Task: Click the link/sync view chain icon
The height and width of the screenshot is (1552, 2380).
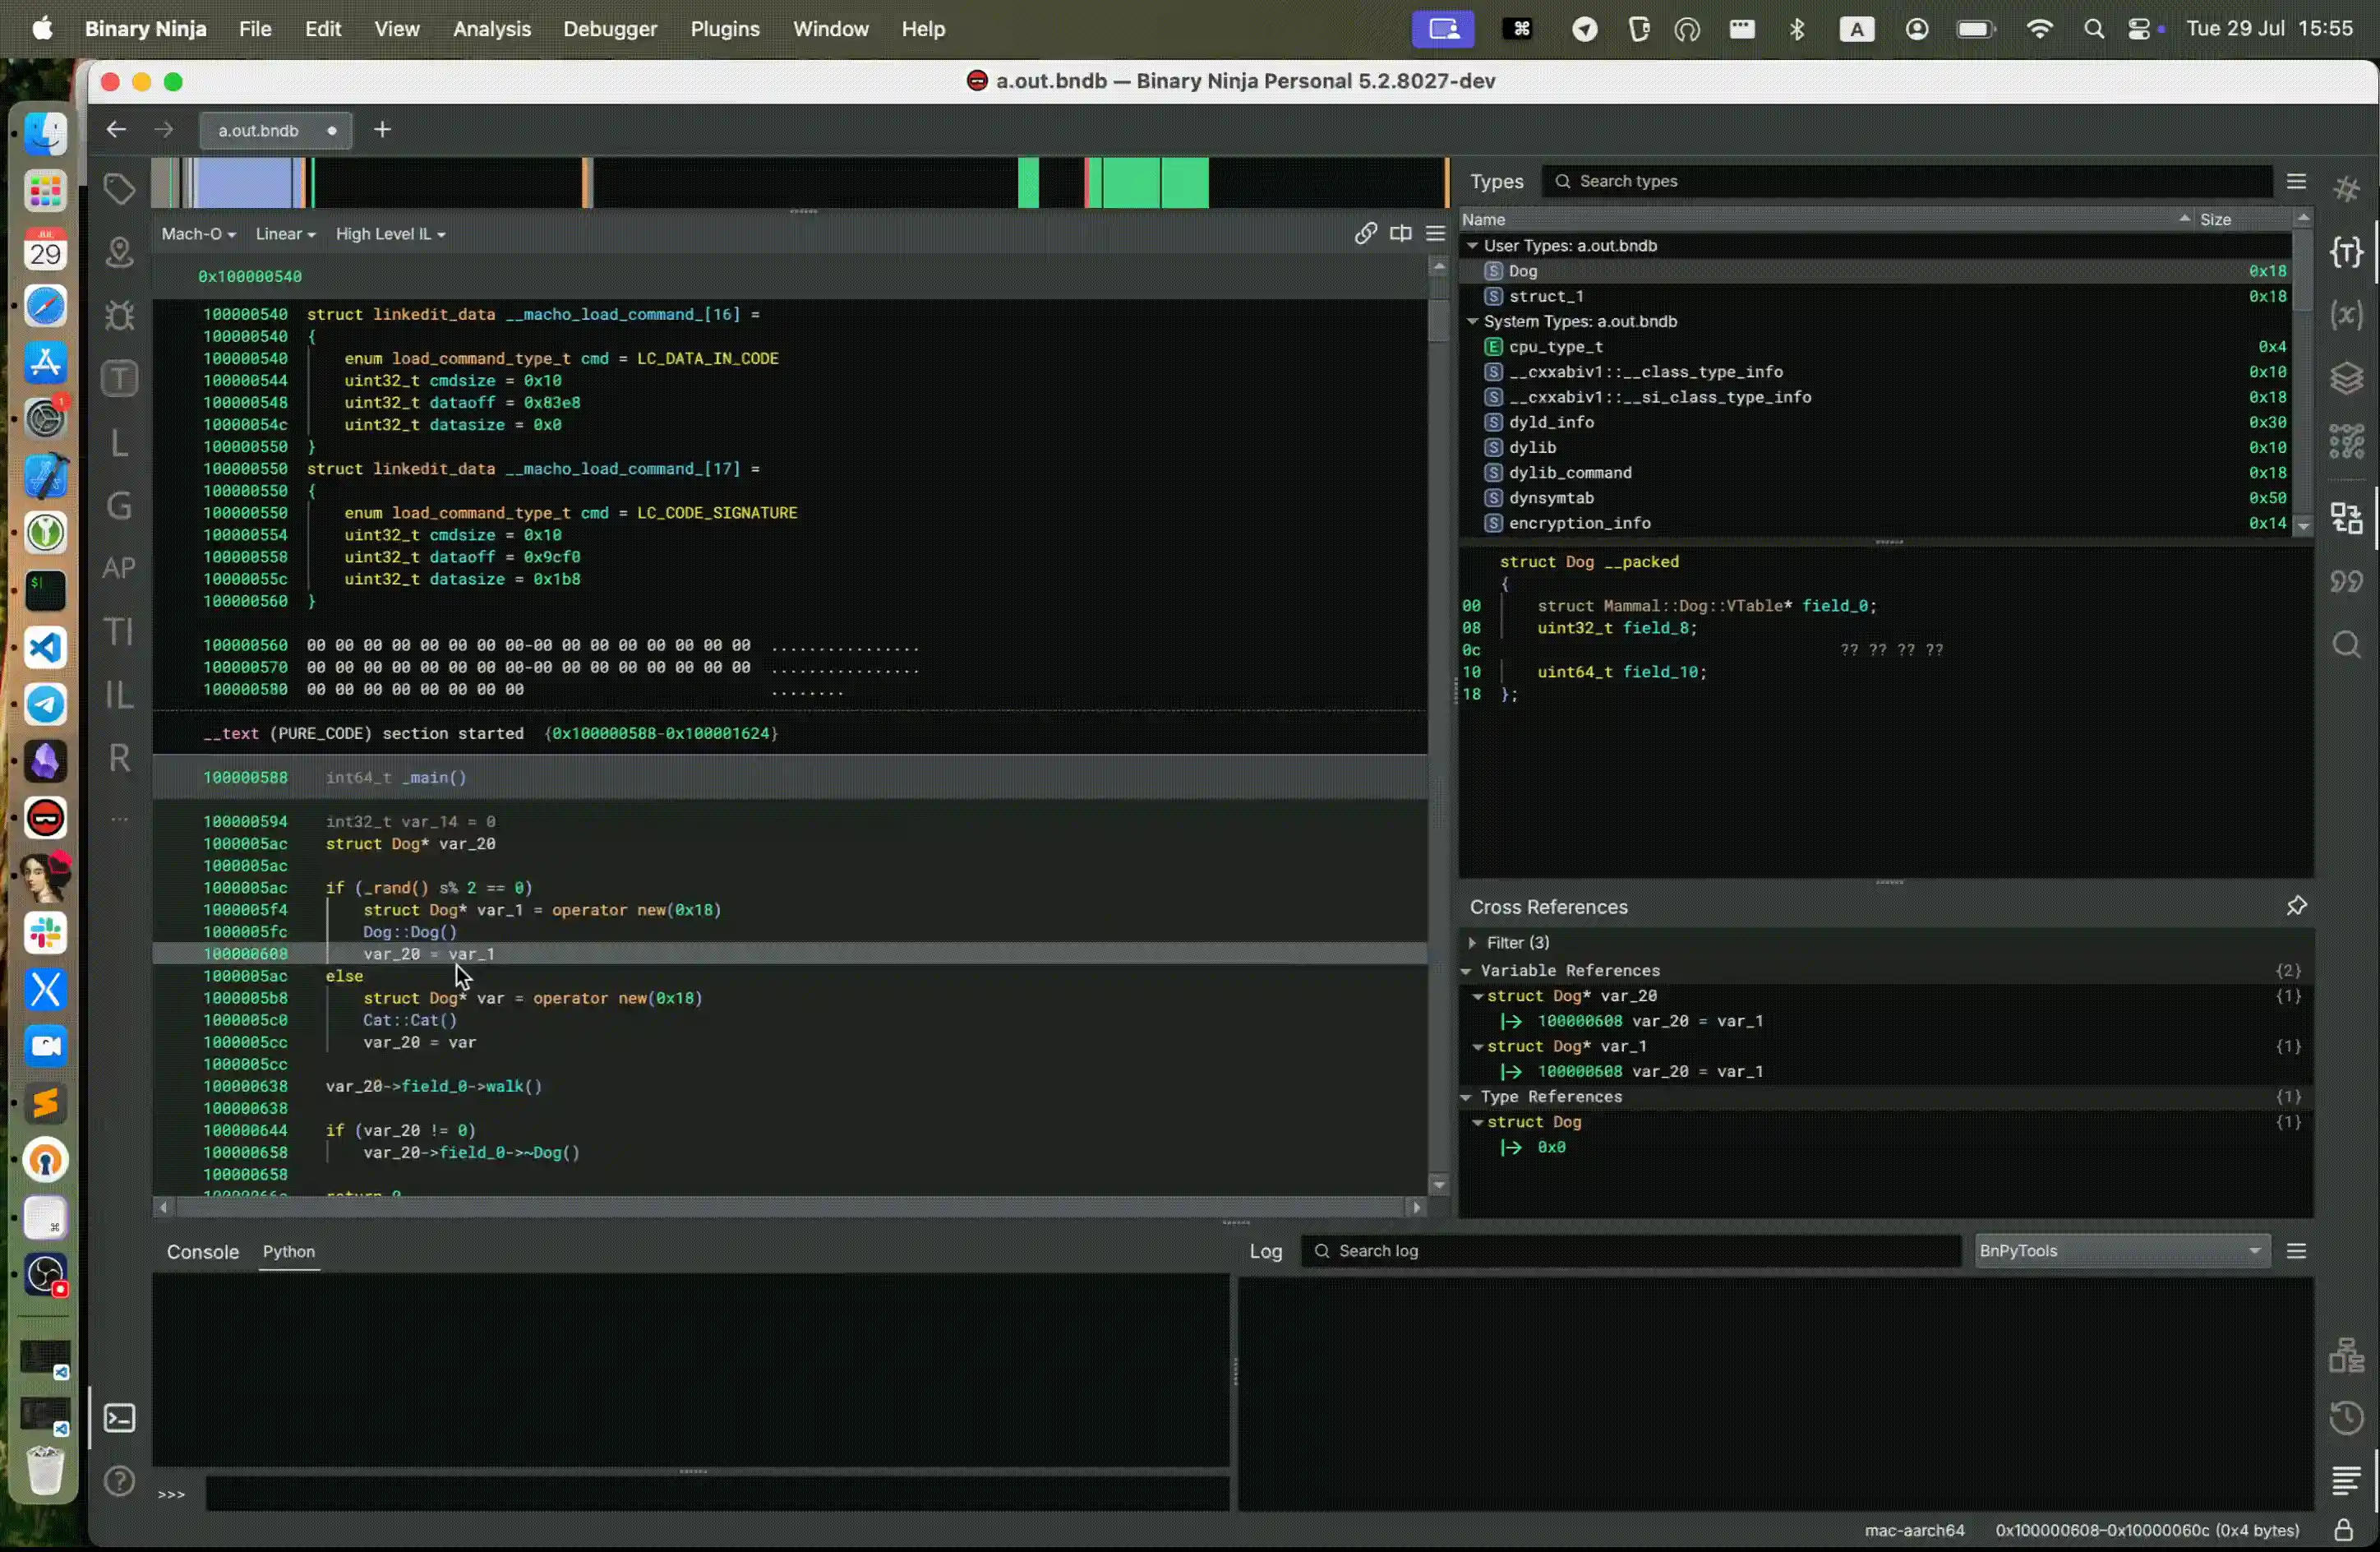Action: coord(1365,233)
